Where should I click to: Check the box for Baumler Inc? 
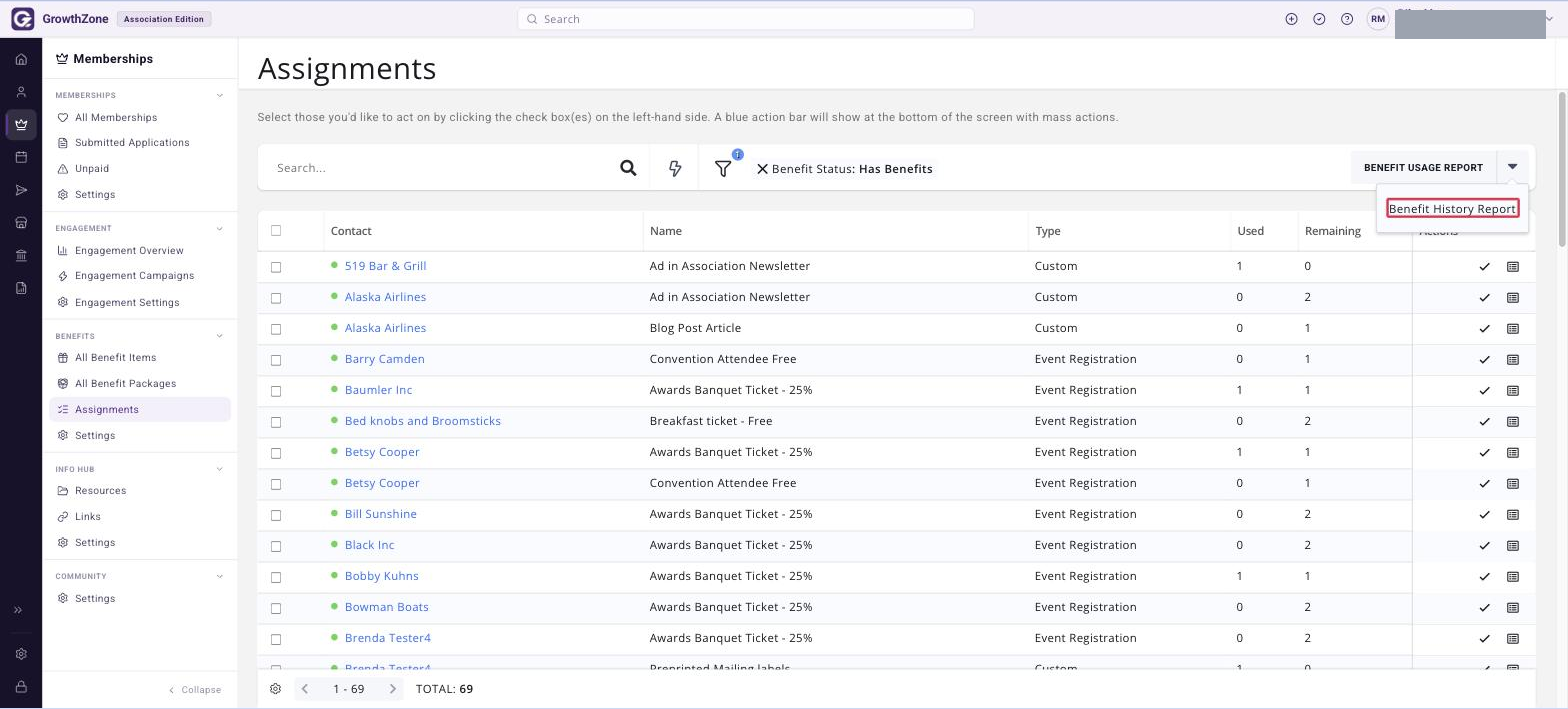276,391
